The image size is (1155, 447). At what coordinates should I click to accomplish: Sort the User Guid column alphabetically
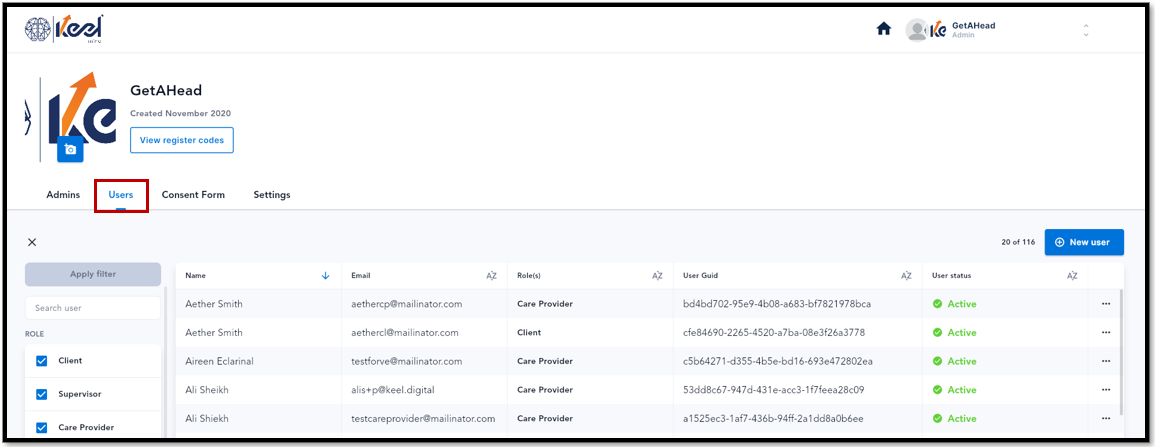coord(906,275)
